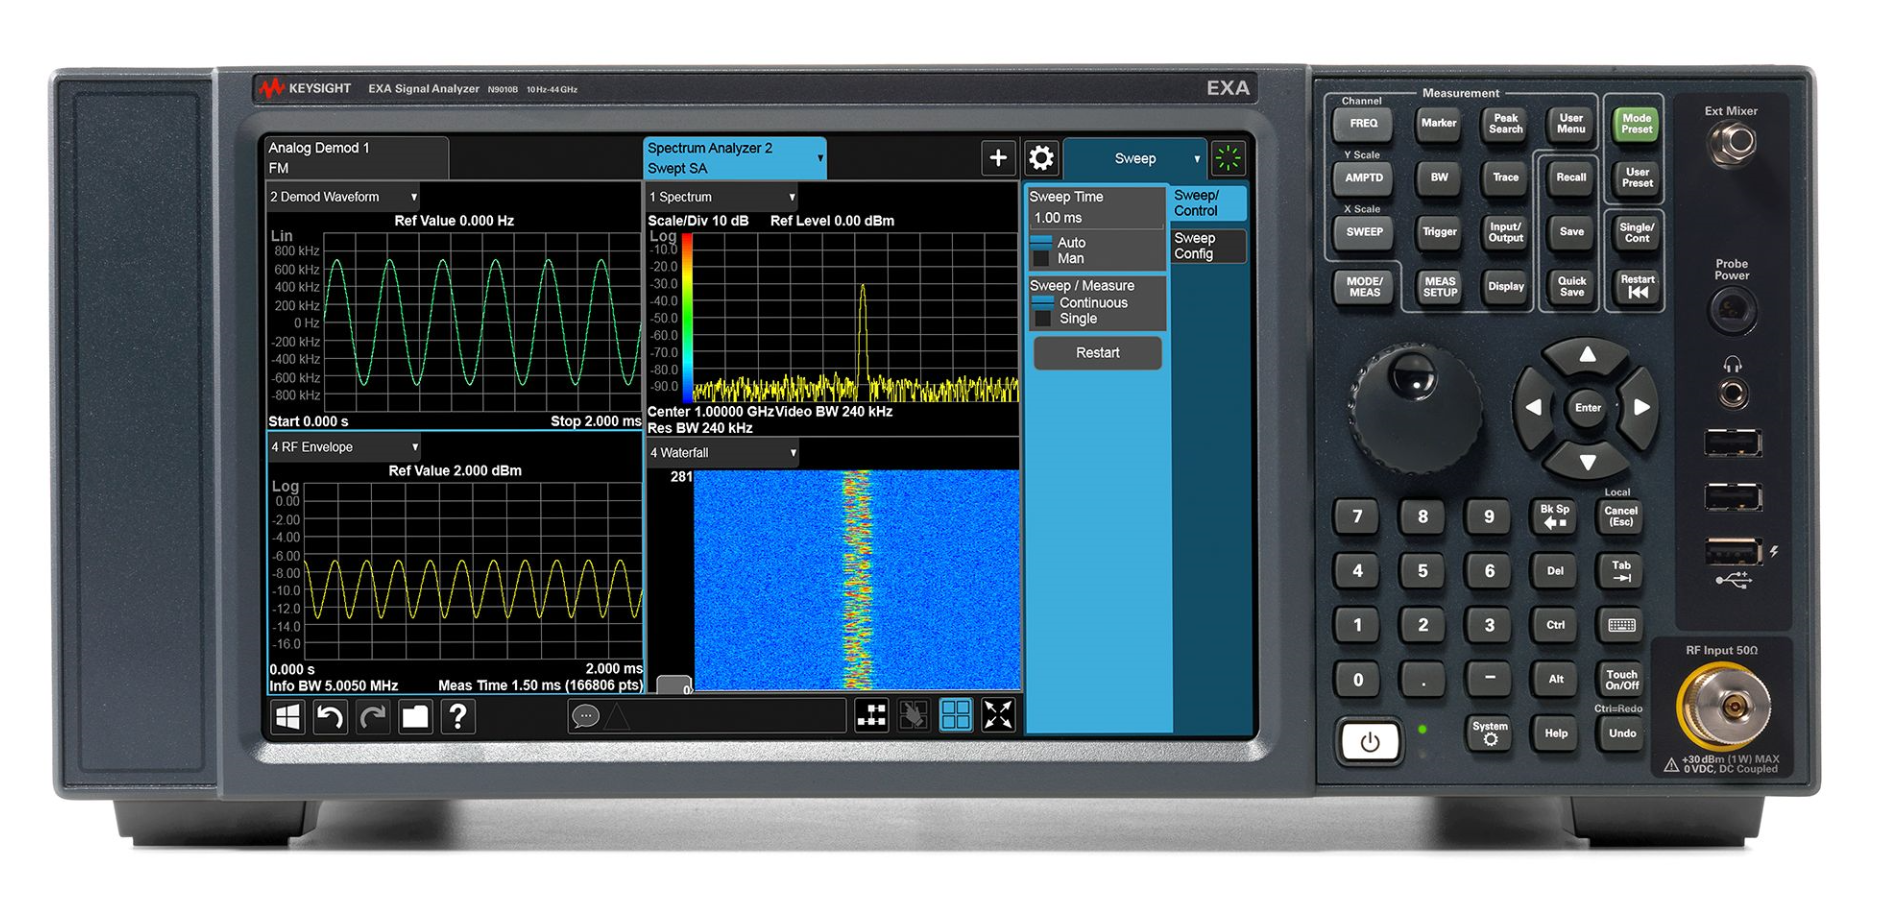
Task: Click the measurement sequence icon near the layout icons
Action: pyautogui.click(x=873, y=714)
